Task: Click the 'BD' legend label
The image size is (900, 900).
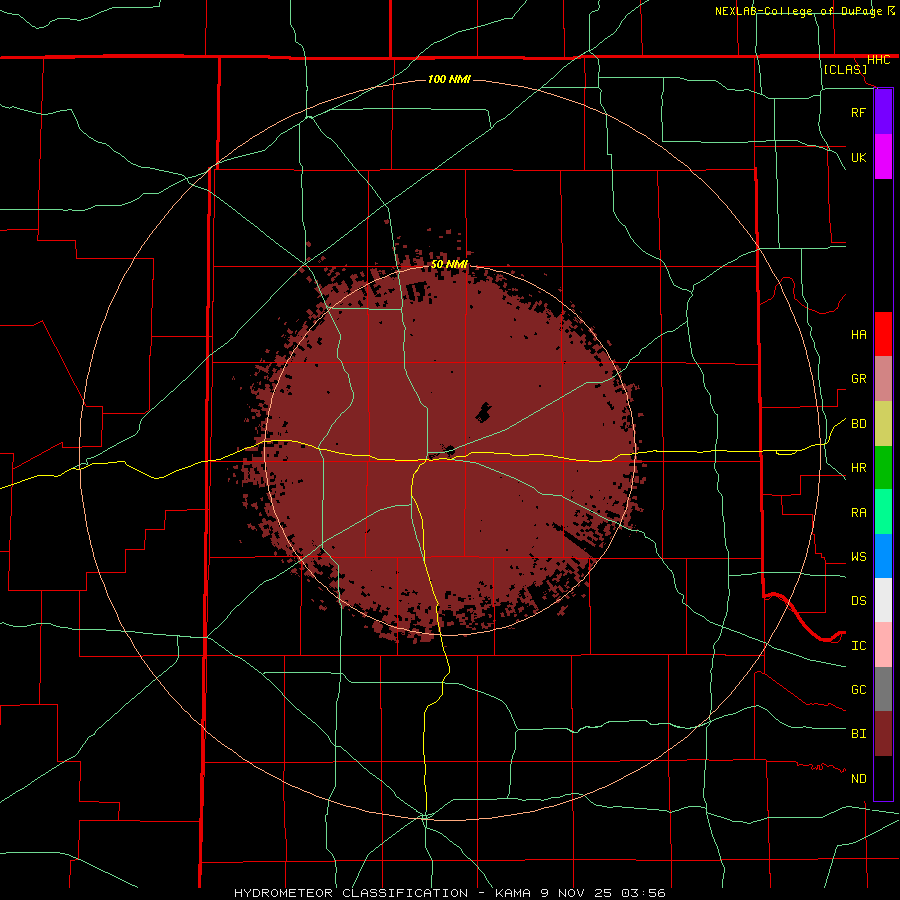Action: [x=858, y=424]
